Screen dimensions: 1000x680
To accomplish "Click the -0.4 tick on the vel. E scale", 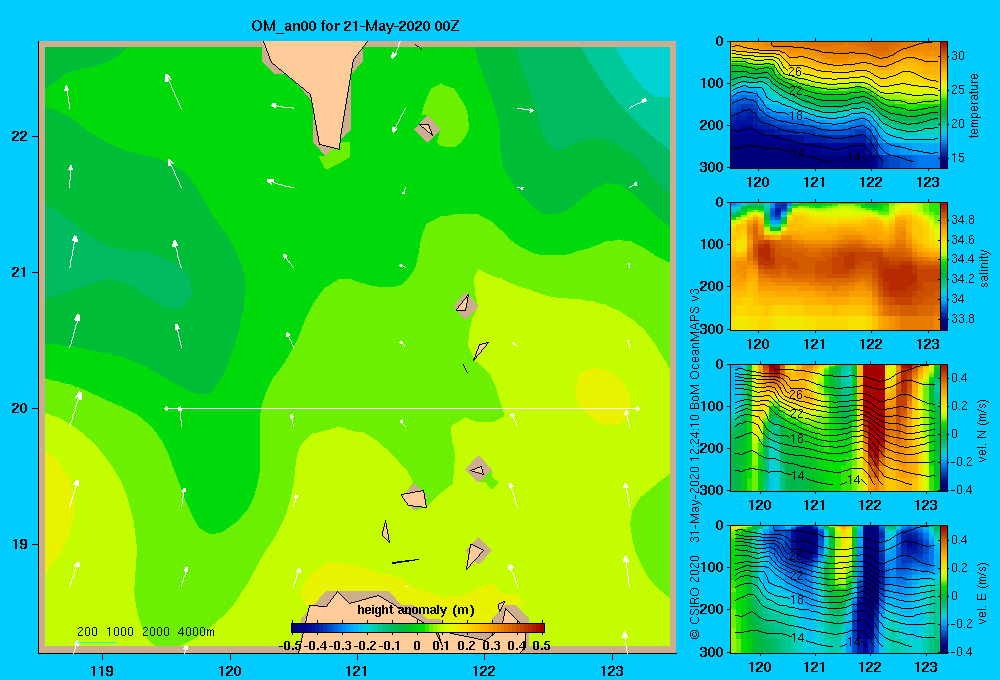I will click(x=961, y=652).
